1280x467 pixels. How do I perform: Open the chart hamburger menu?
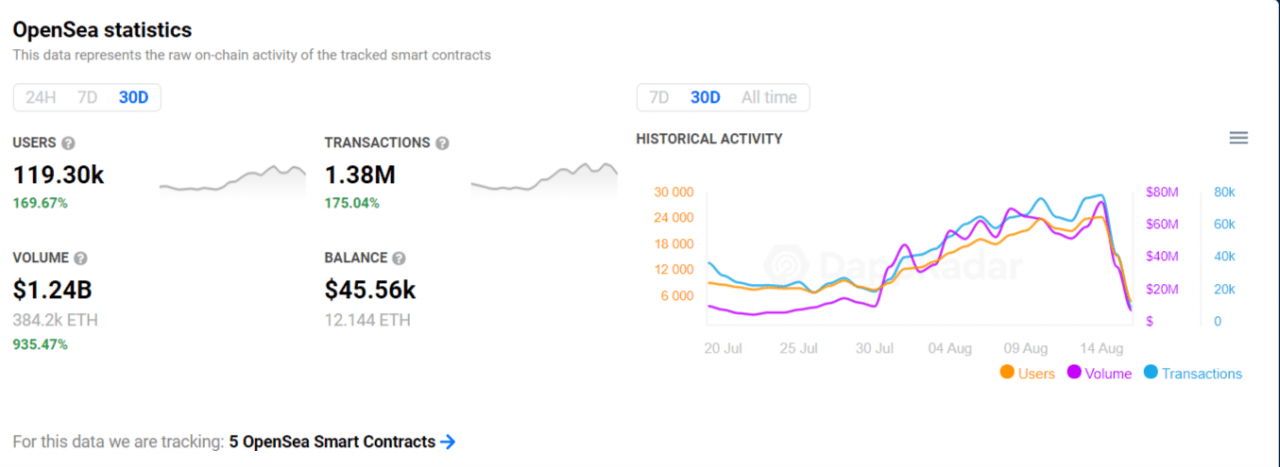[x=1238, y=138]
